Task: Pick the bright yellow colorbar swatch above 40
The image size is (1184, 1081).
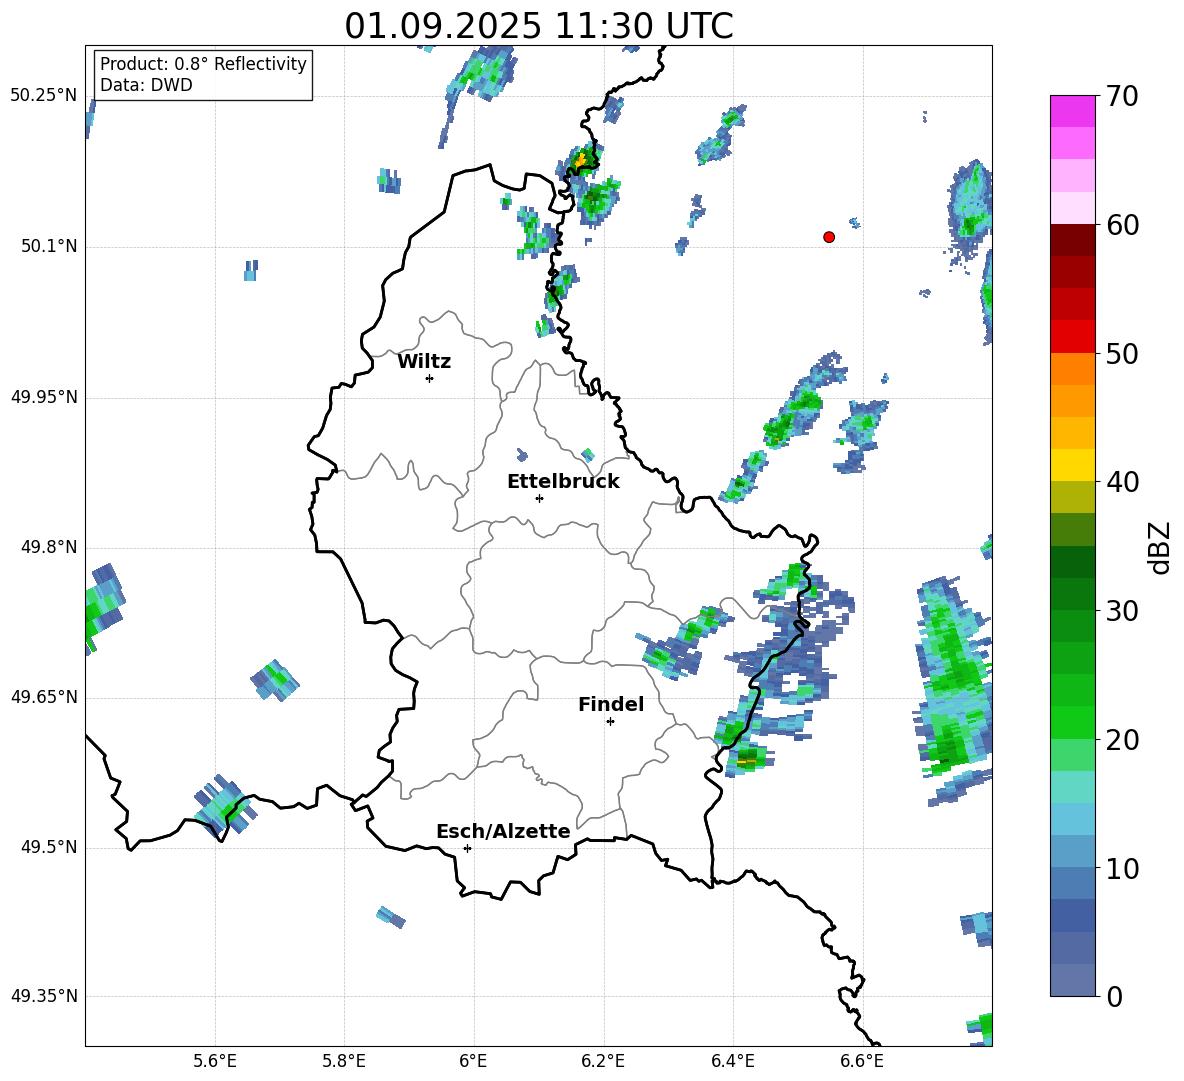Action: (x=1072, y=464)
